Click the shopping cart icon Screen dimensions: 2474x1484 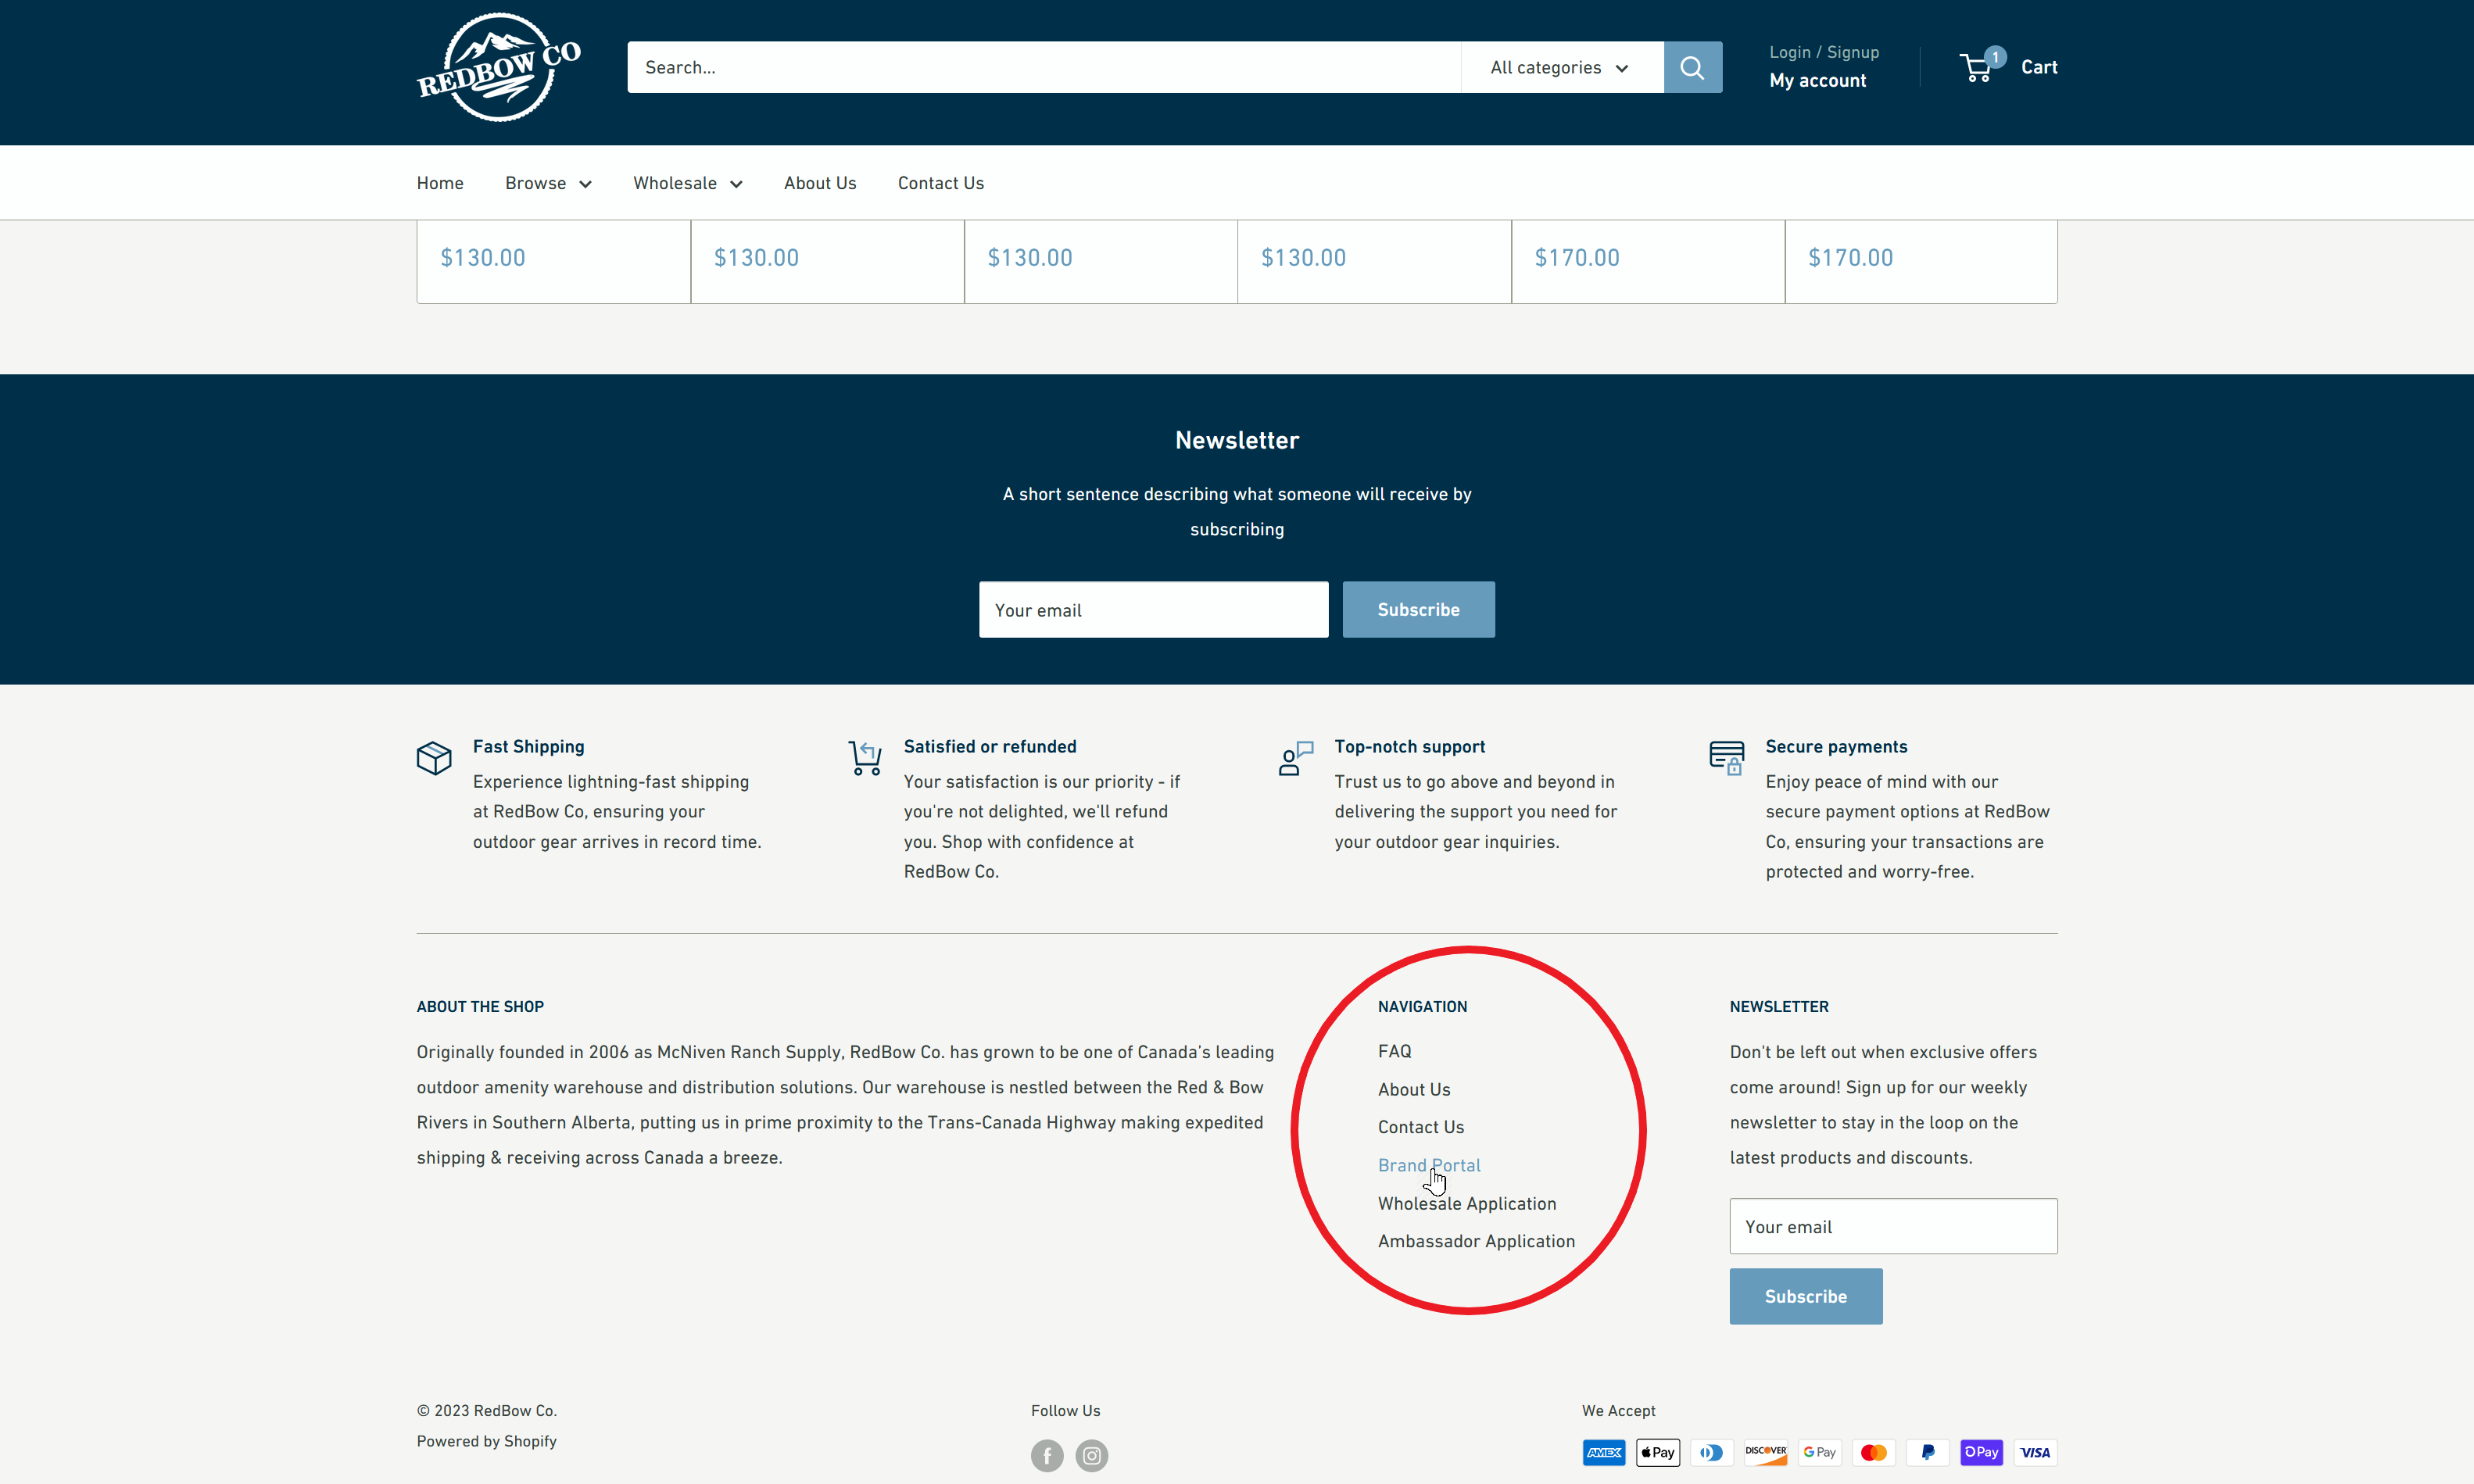coord(1975,67)
